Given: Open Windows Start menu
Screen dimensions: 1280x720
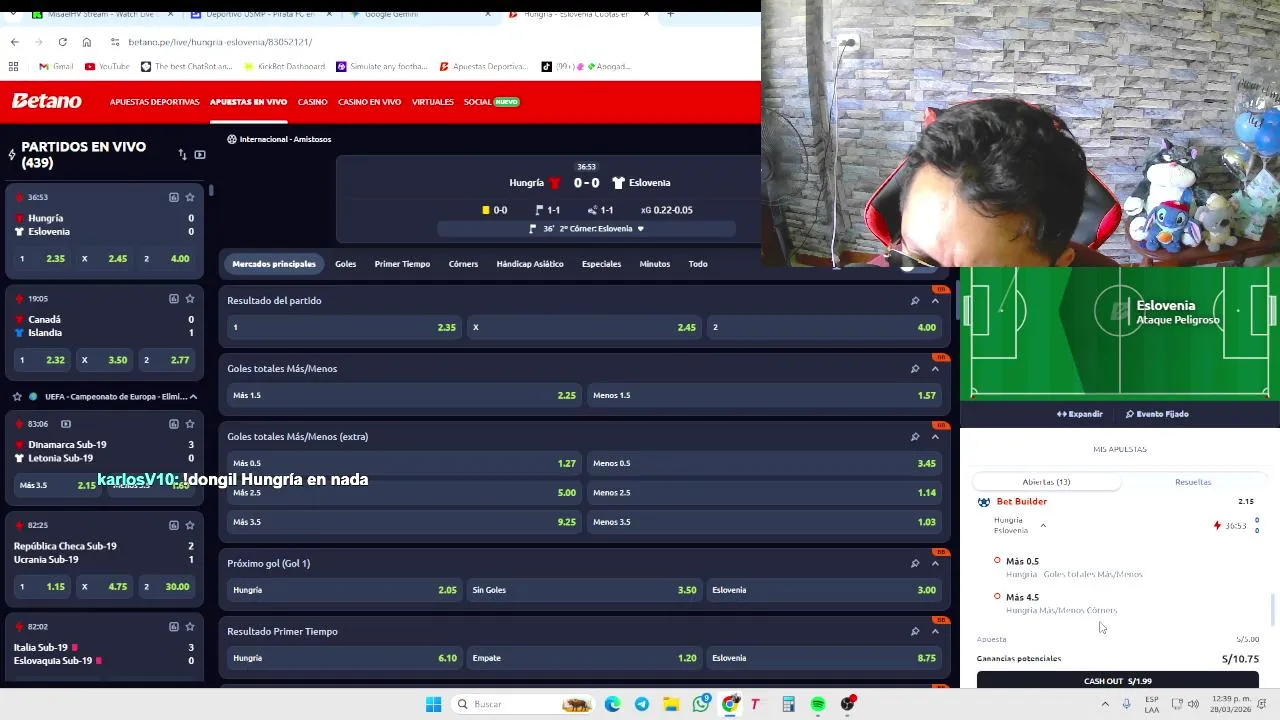Looking at the screenshot, I should [433, 704].
